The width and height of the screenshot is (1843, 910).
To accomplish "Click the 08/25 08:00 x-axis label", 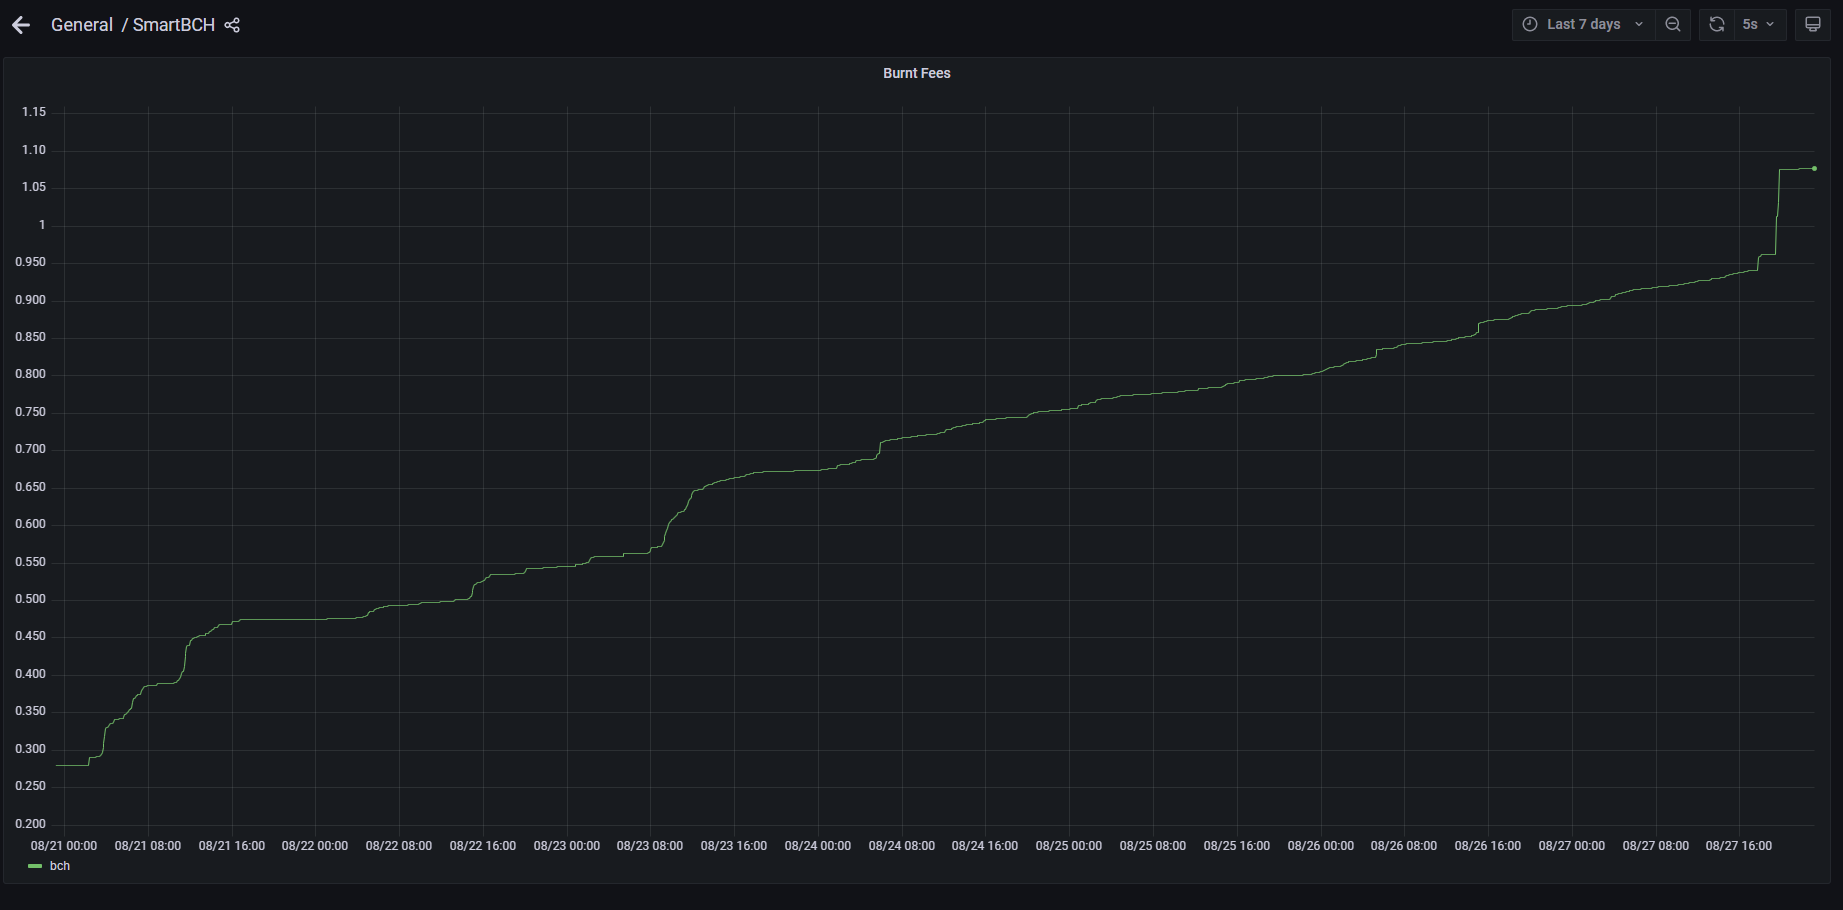I will pos(1153,846).
